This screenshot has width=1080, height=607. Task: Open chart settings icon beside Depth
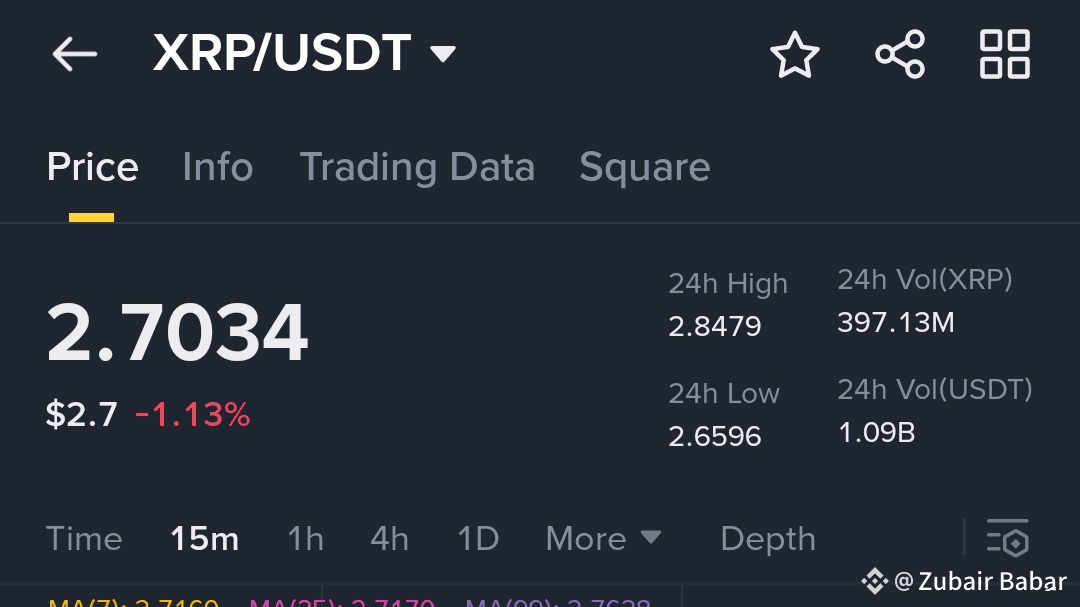tap(1008, 537)
